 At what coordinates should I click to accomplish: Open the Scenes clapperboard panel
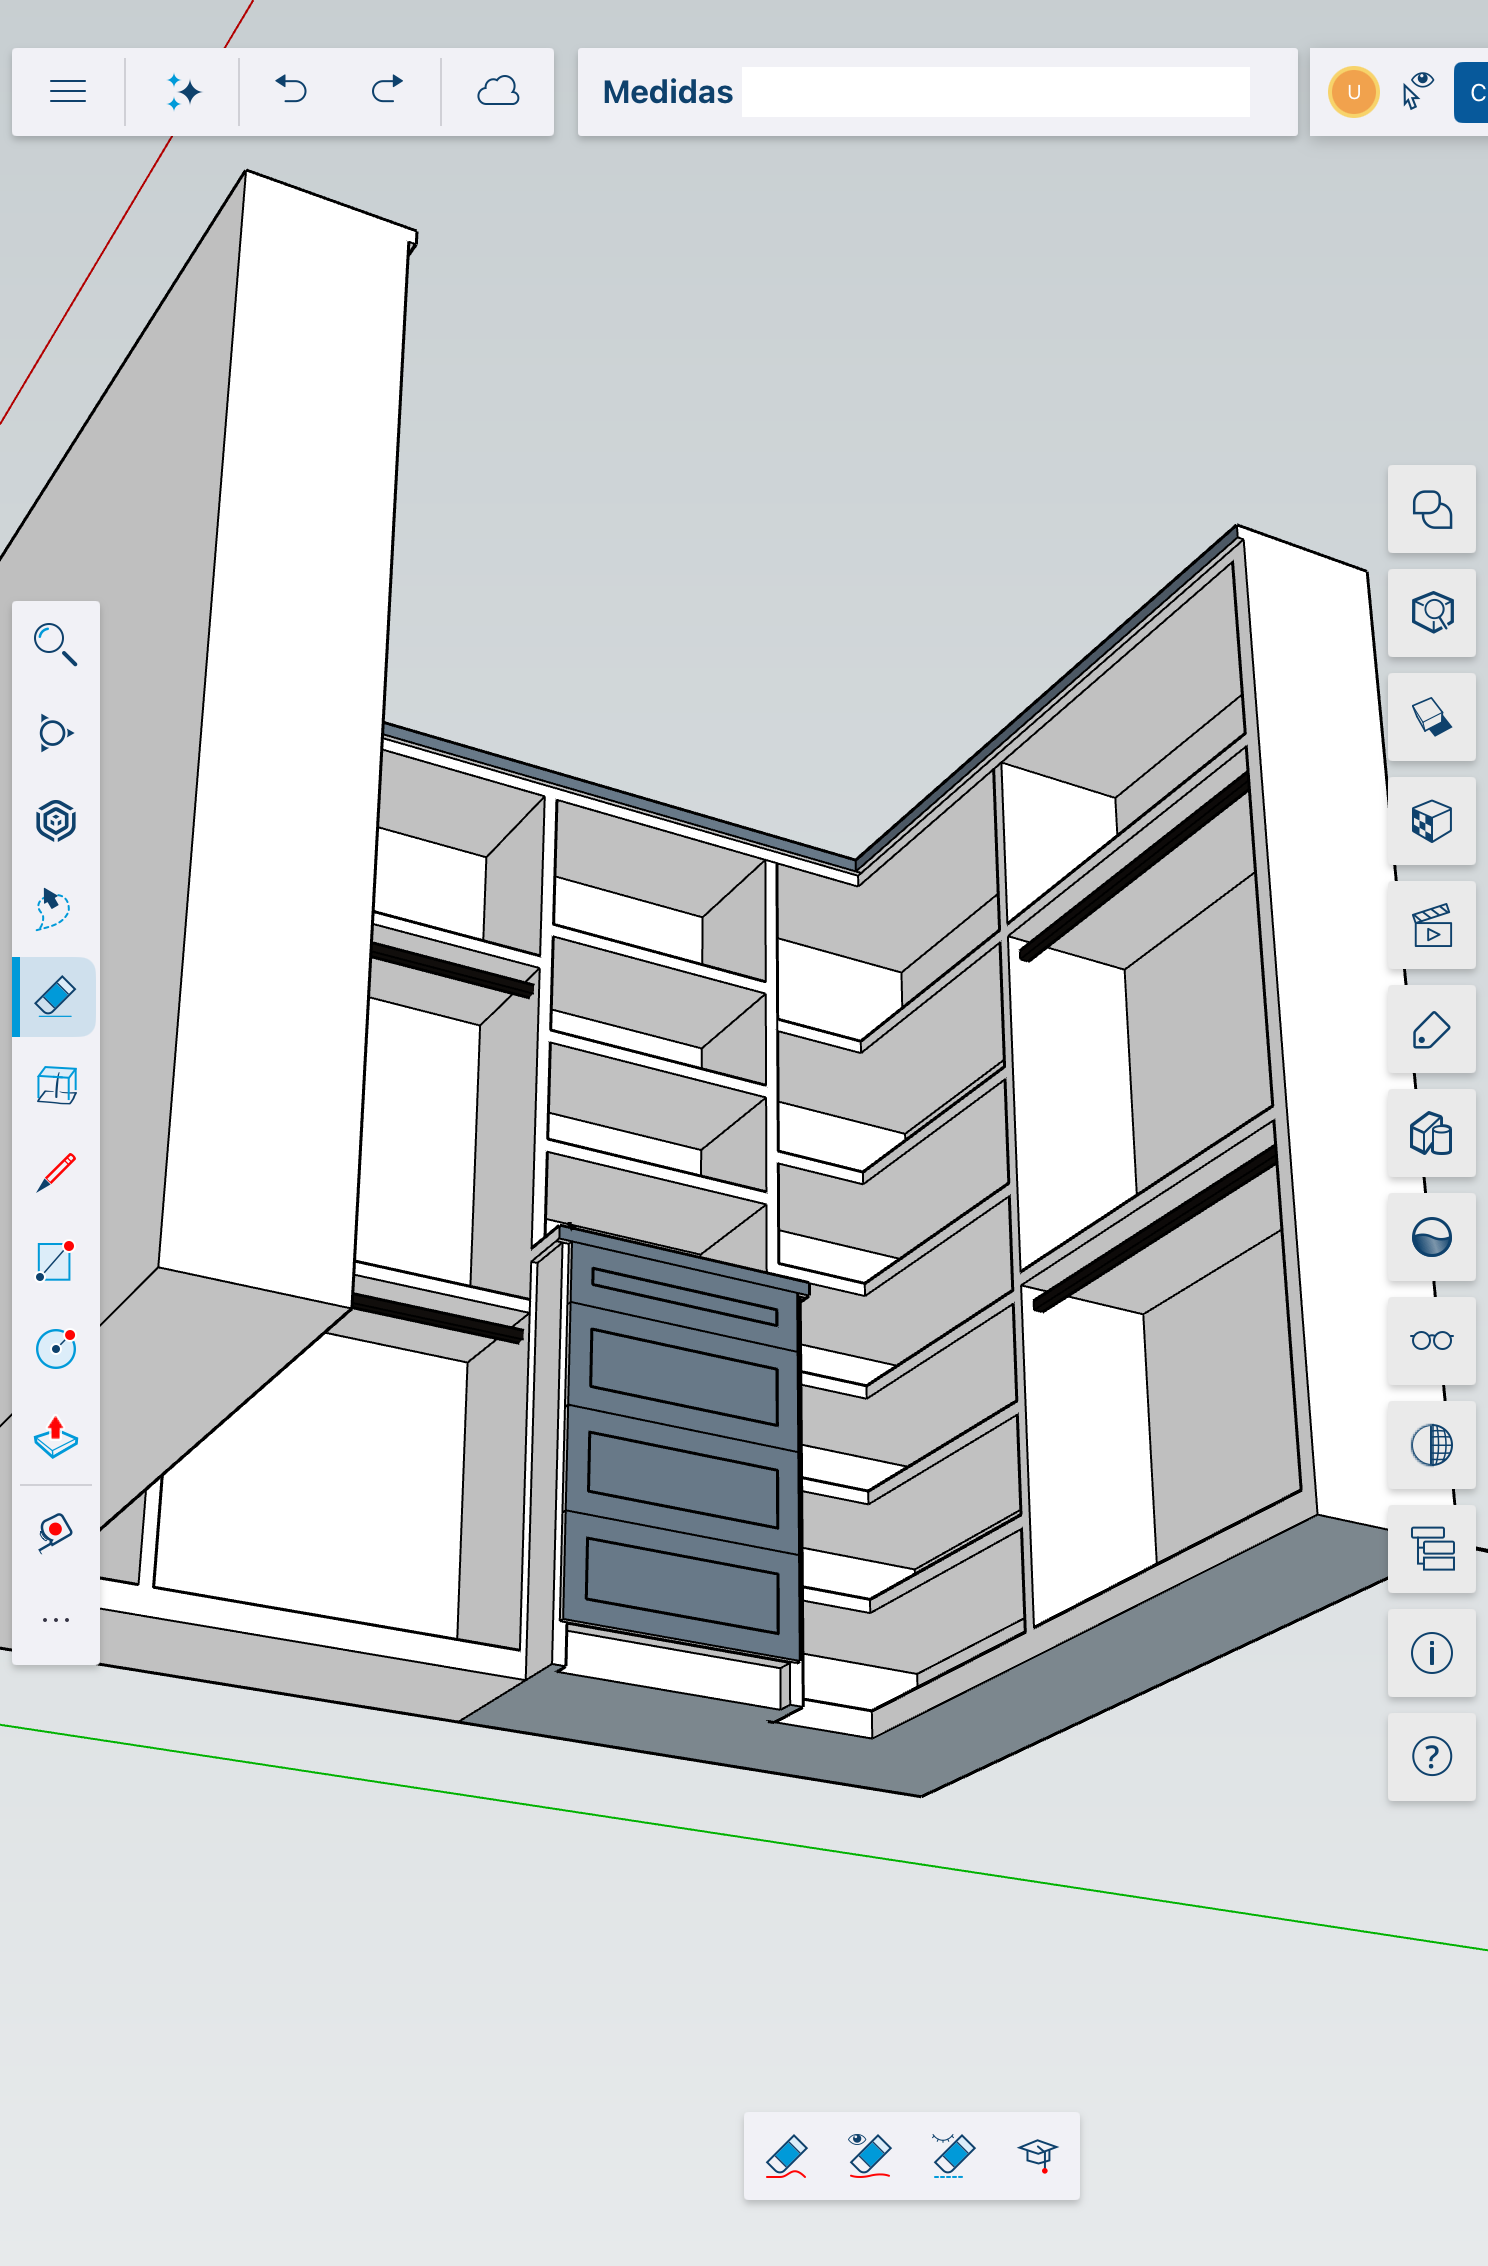tap(1431, 925)
